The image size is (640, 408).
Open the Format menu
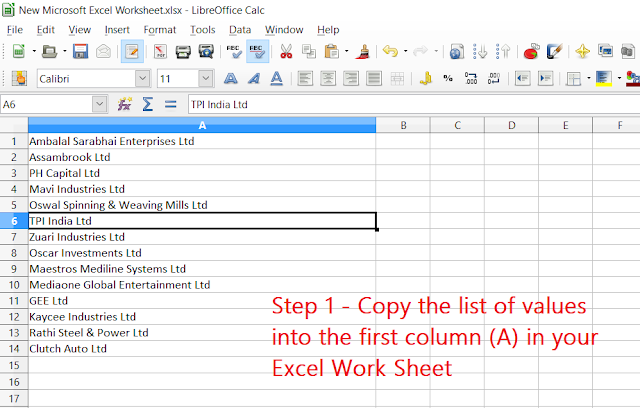160,30
